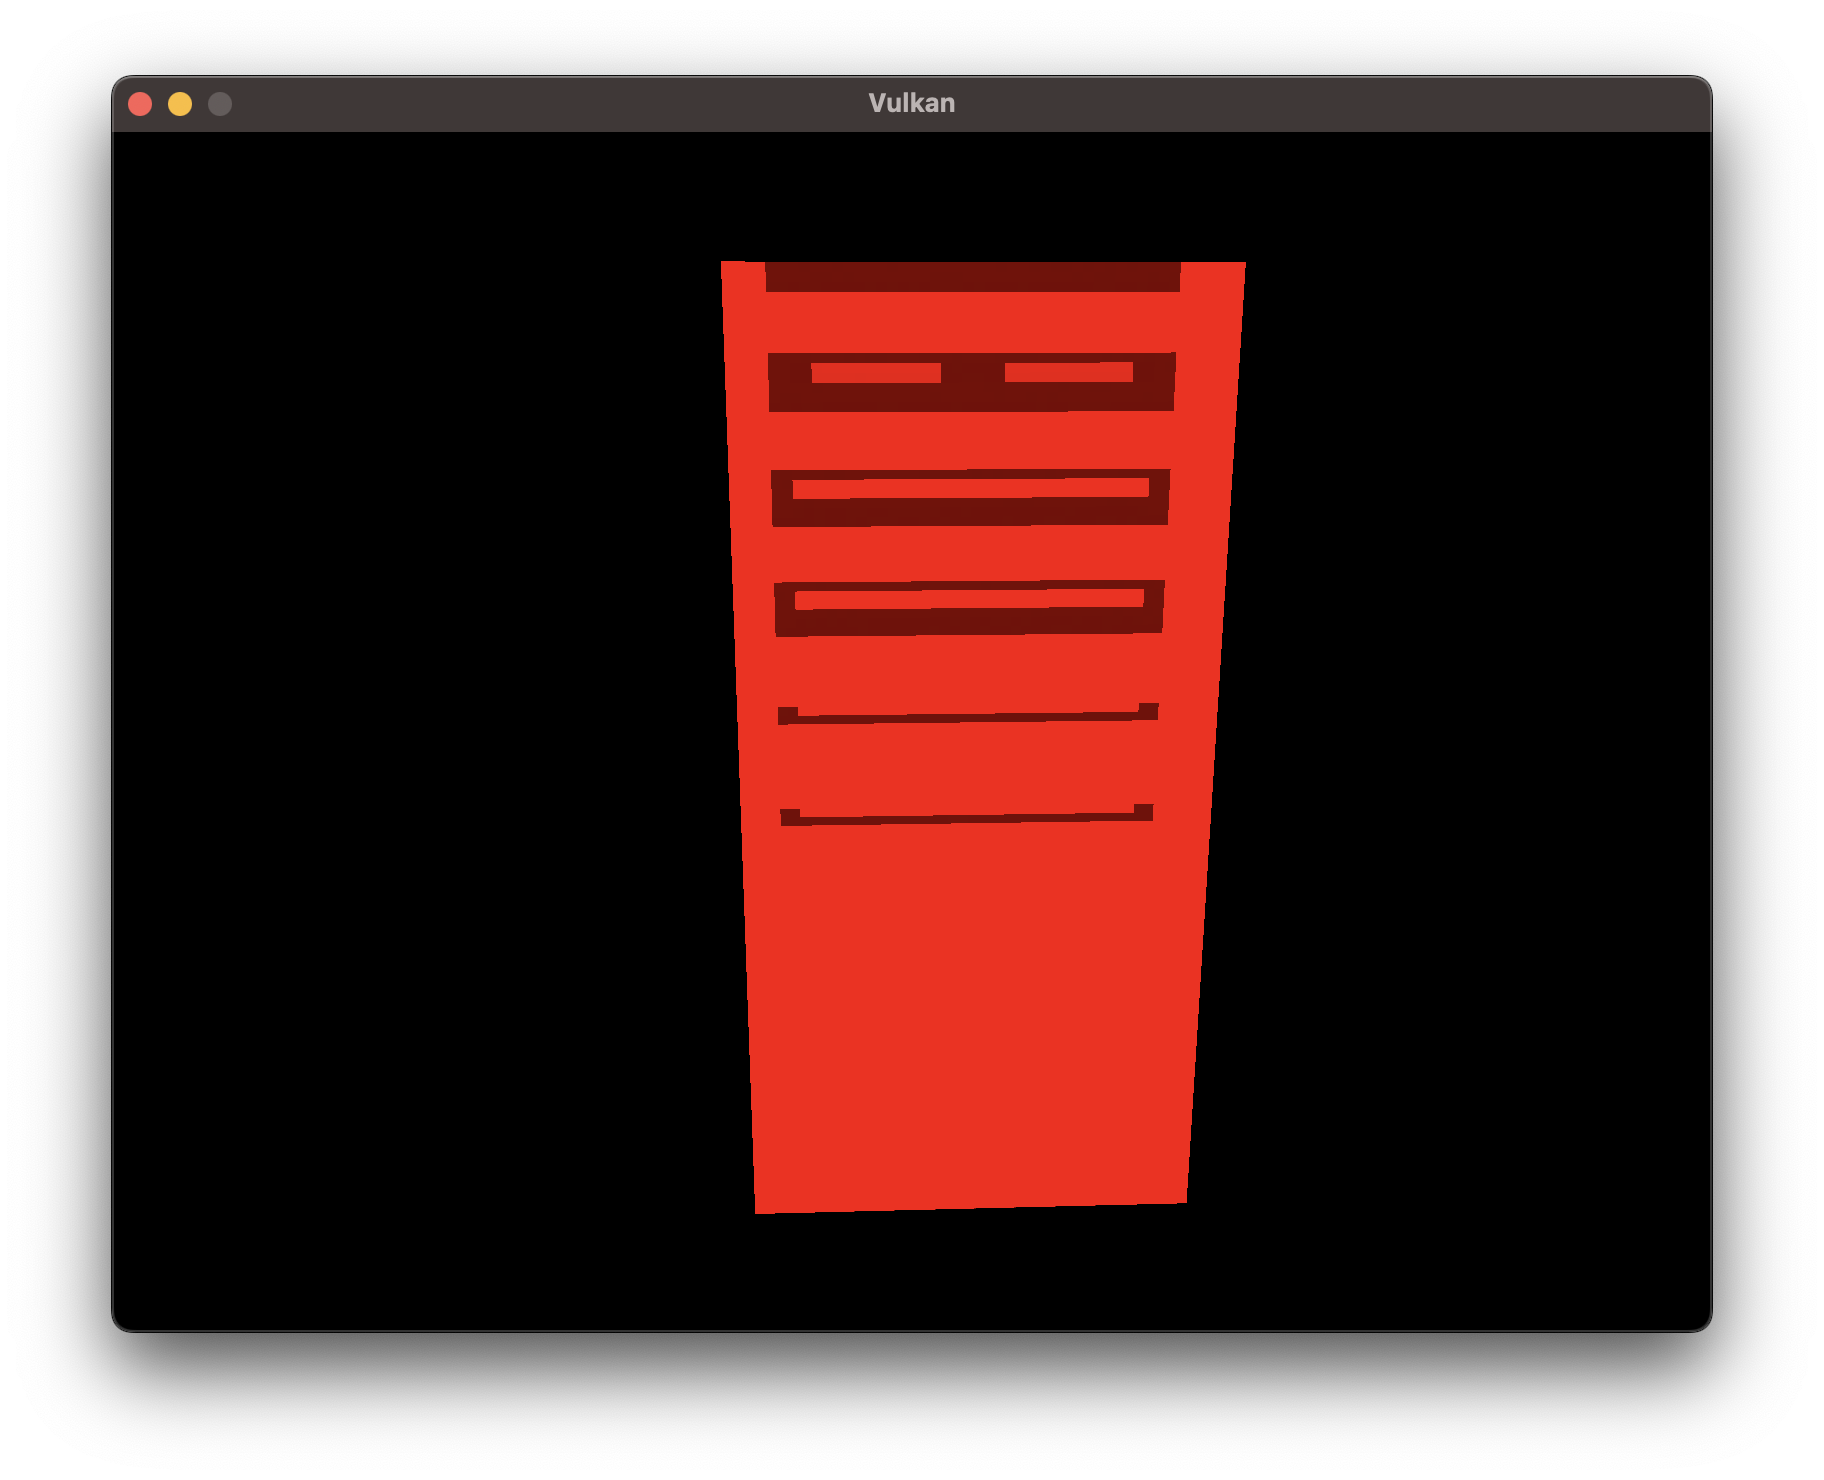Image resolution: width=1824 pixels, height=1480 pixels.
Task: Click the zoom window control
Action: [x=219, y=102]
